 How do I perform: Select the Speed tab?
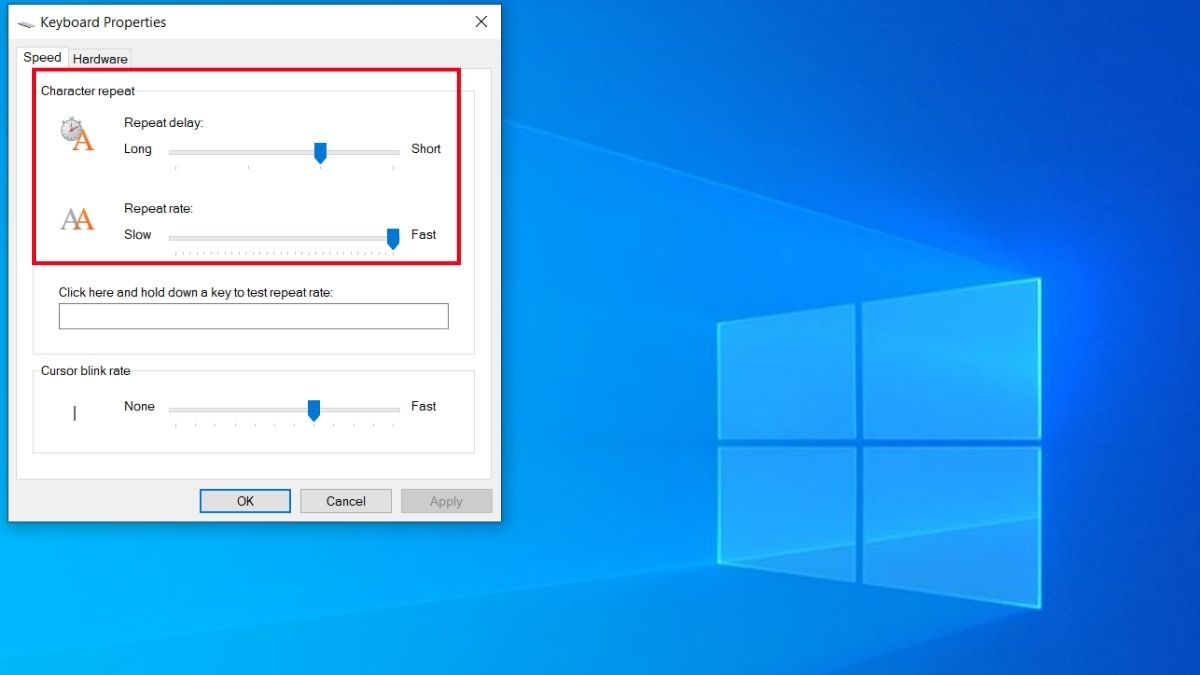[43, 57]
